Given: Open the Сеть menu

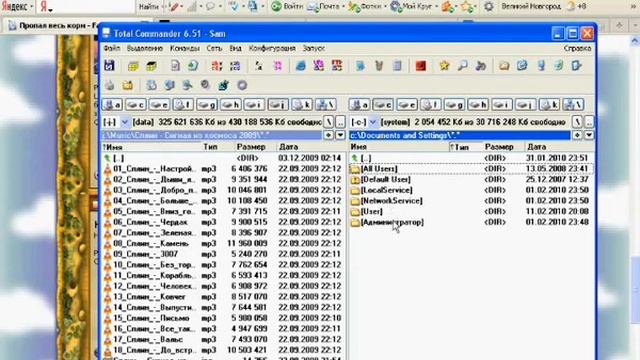Looking at the screenshot, I should pyautogui.click(x=214, y=48).
